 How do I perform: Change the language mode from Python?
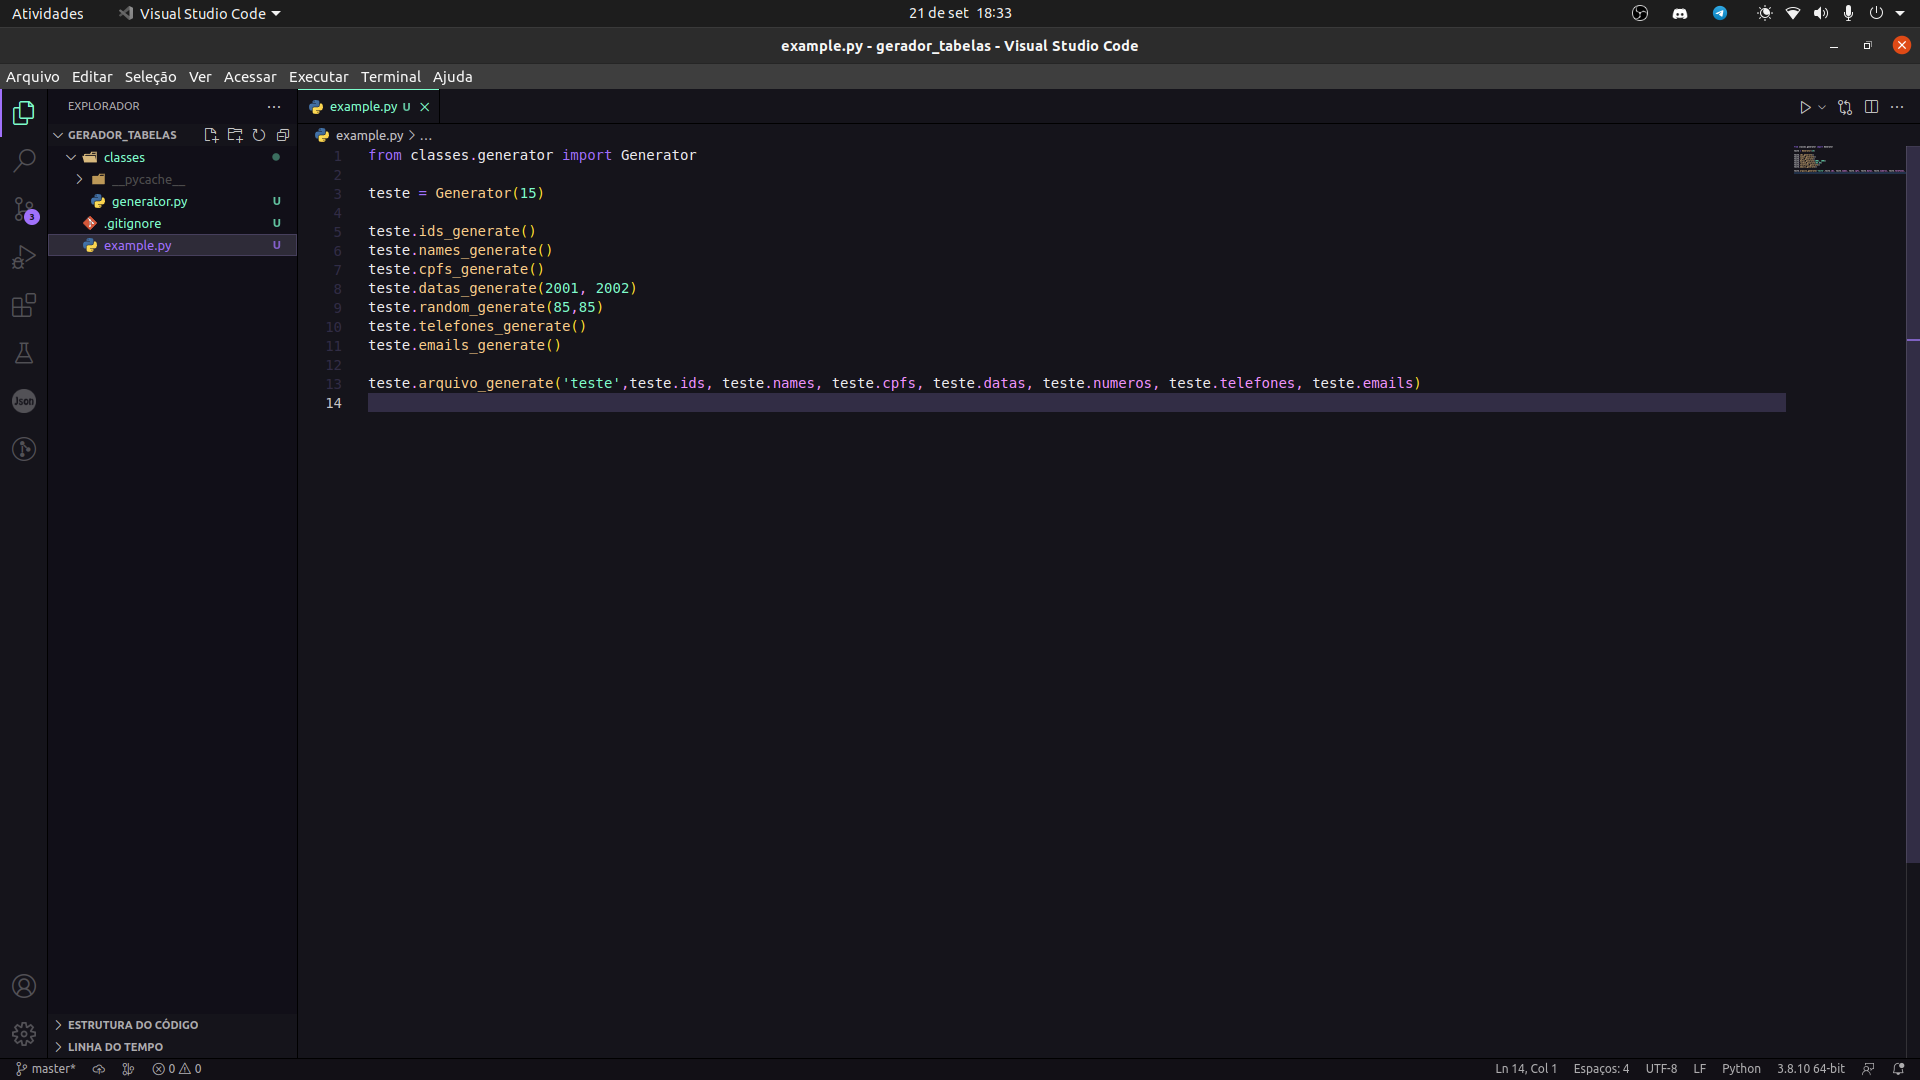[x=1744, y=1068]
